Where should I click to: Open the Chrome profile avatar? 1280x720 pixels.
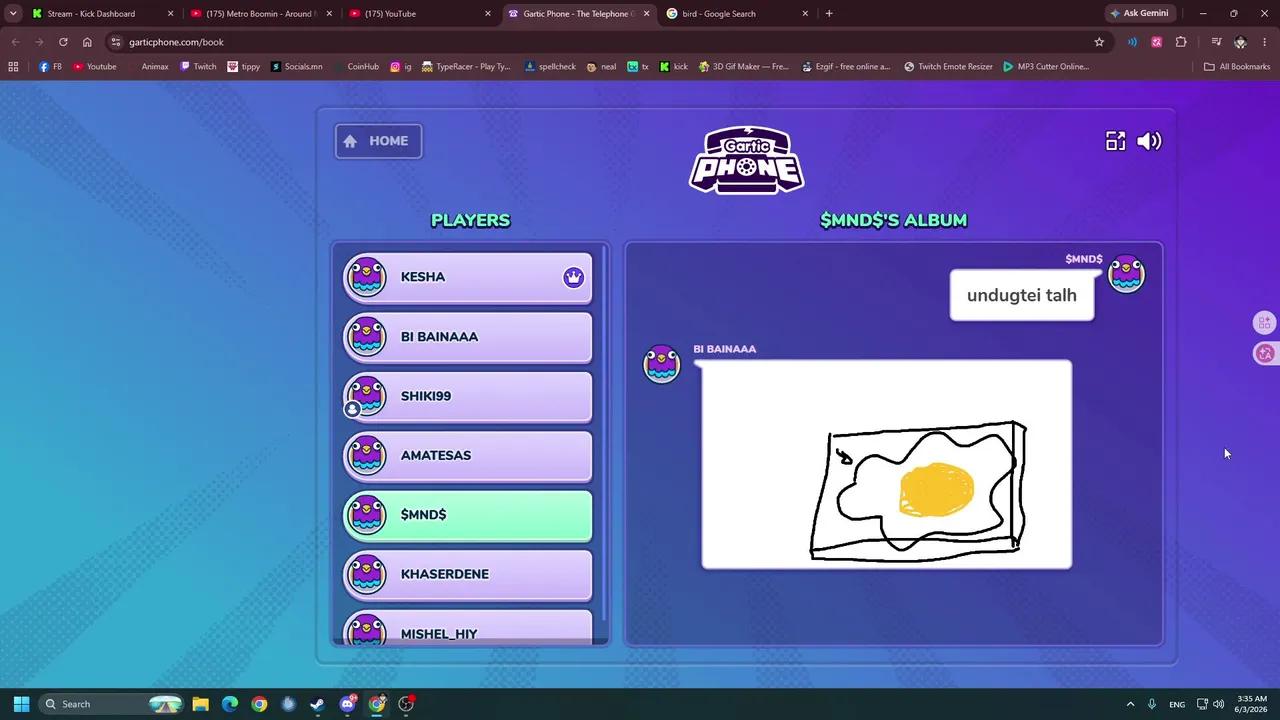[x=1240, y=42]
